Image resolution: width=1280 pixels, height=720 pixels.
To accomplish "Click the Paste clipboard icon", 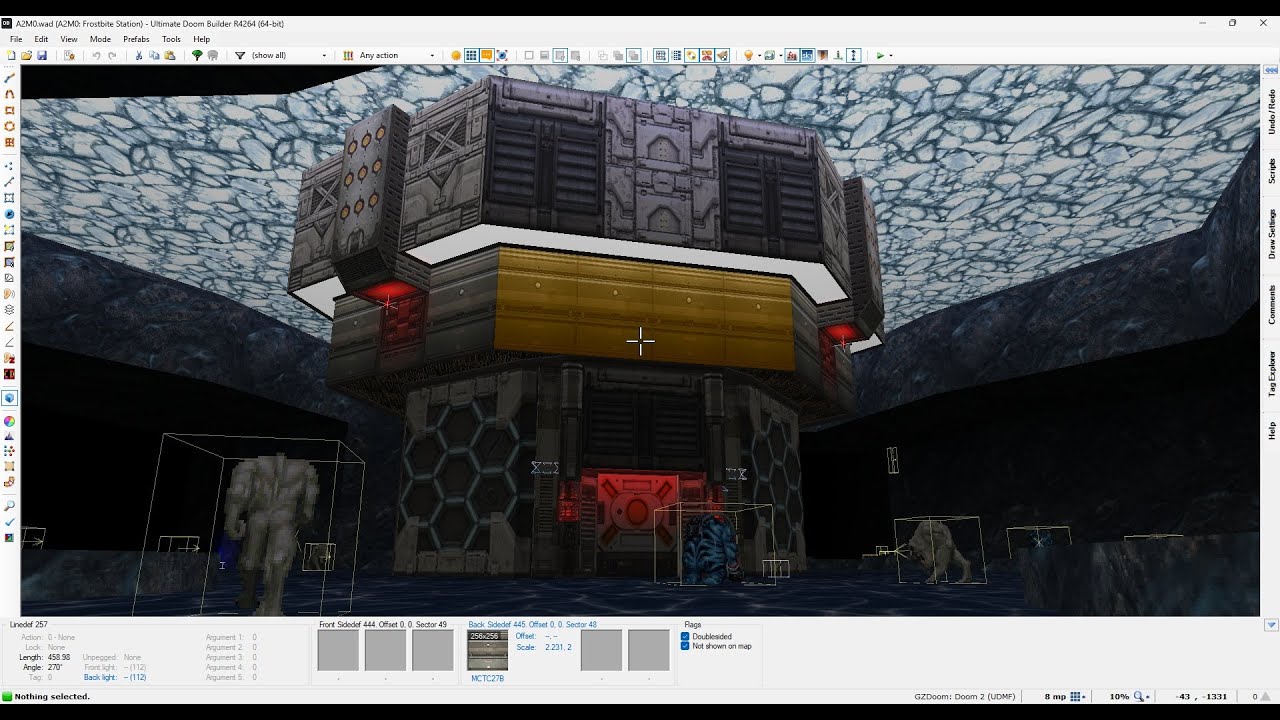I will coord(170,55).
